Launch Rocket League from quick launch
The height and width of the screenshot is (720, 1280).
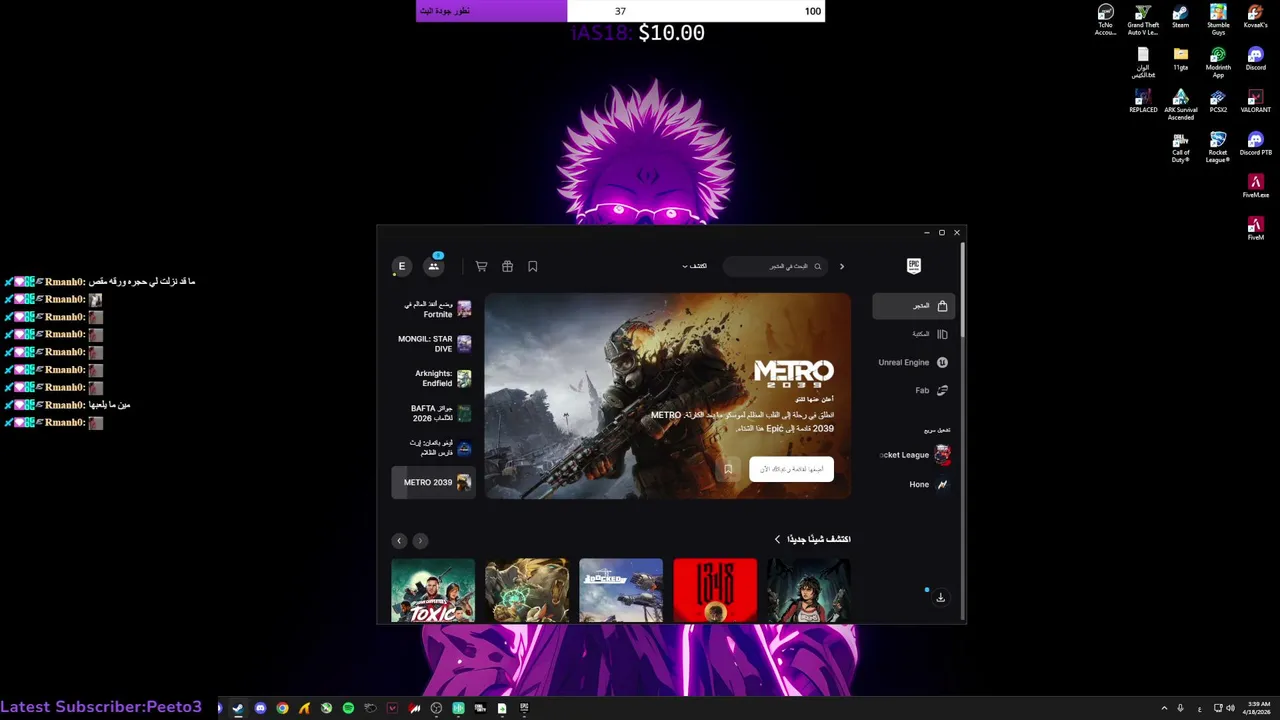(x=913, y=455)
